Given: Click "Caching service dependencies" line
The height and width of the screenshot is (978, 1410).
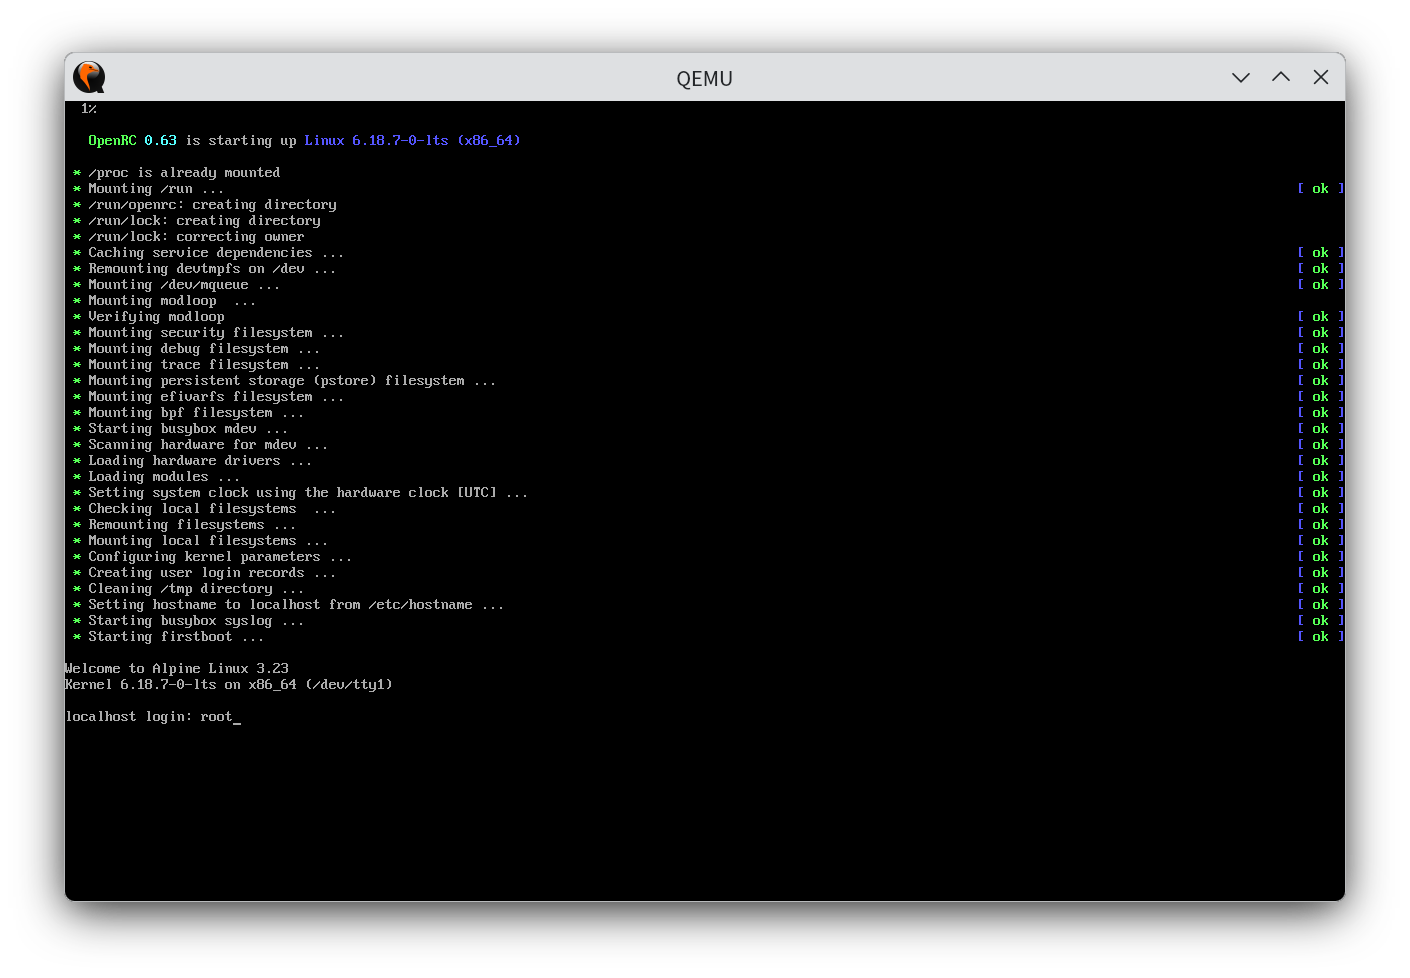Looking at the screenshot, I should 216,253.
